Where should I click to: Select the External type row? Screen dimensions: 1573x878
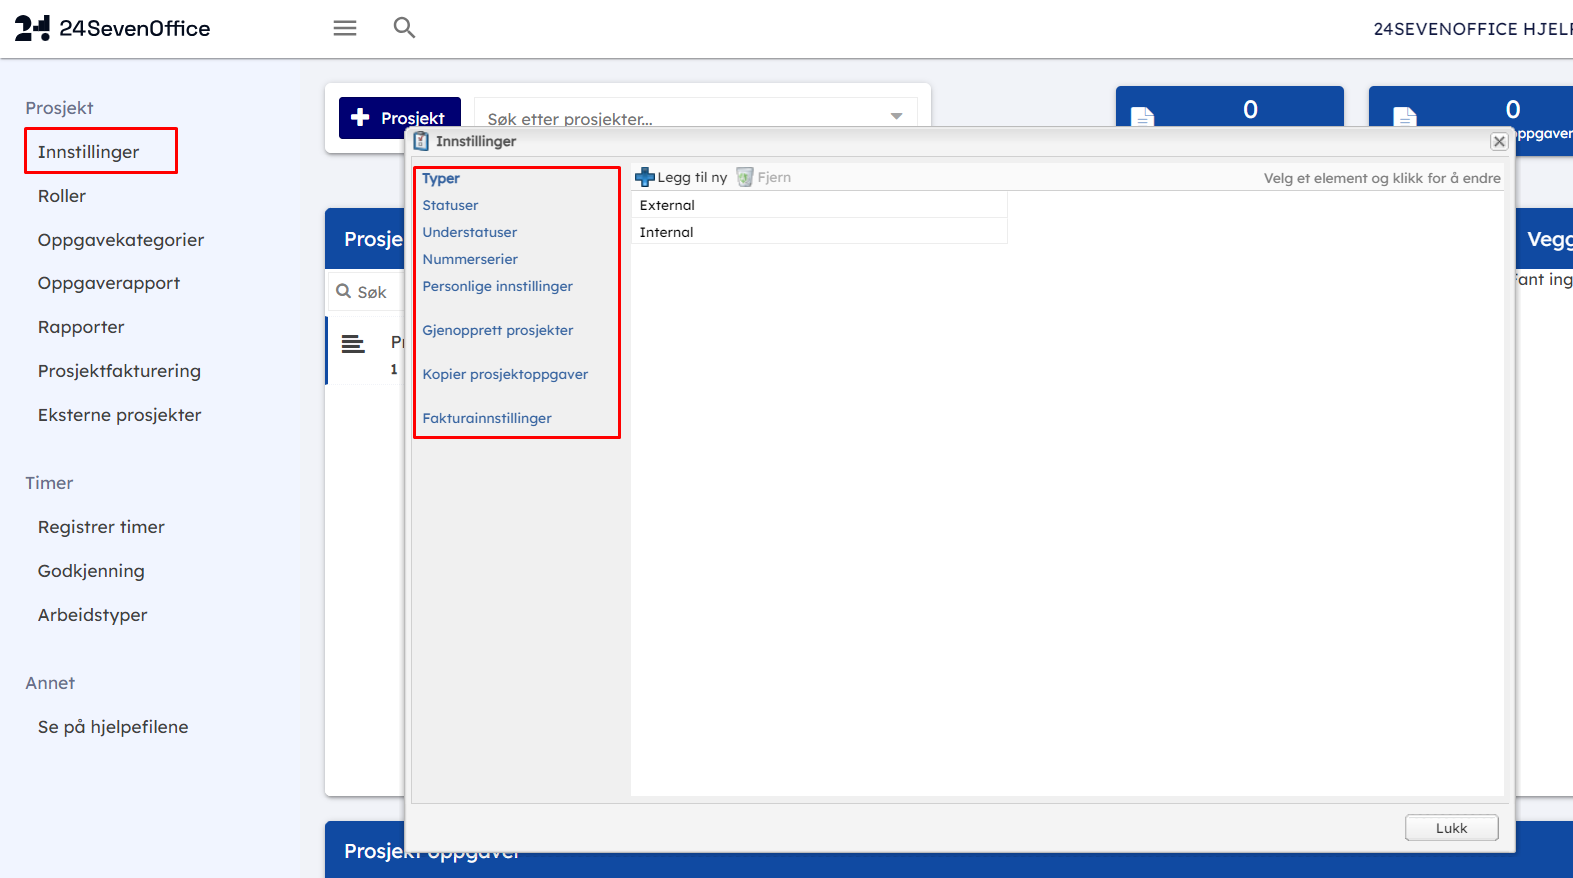667,205
